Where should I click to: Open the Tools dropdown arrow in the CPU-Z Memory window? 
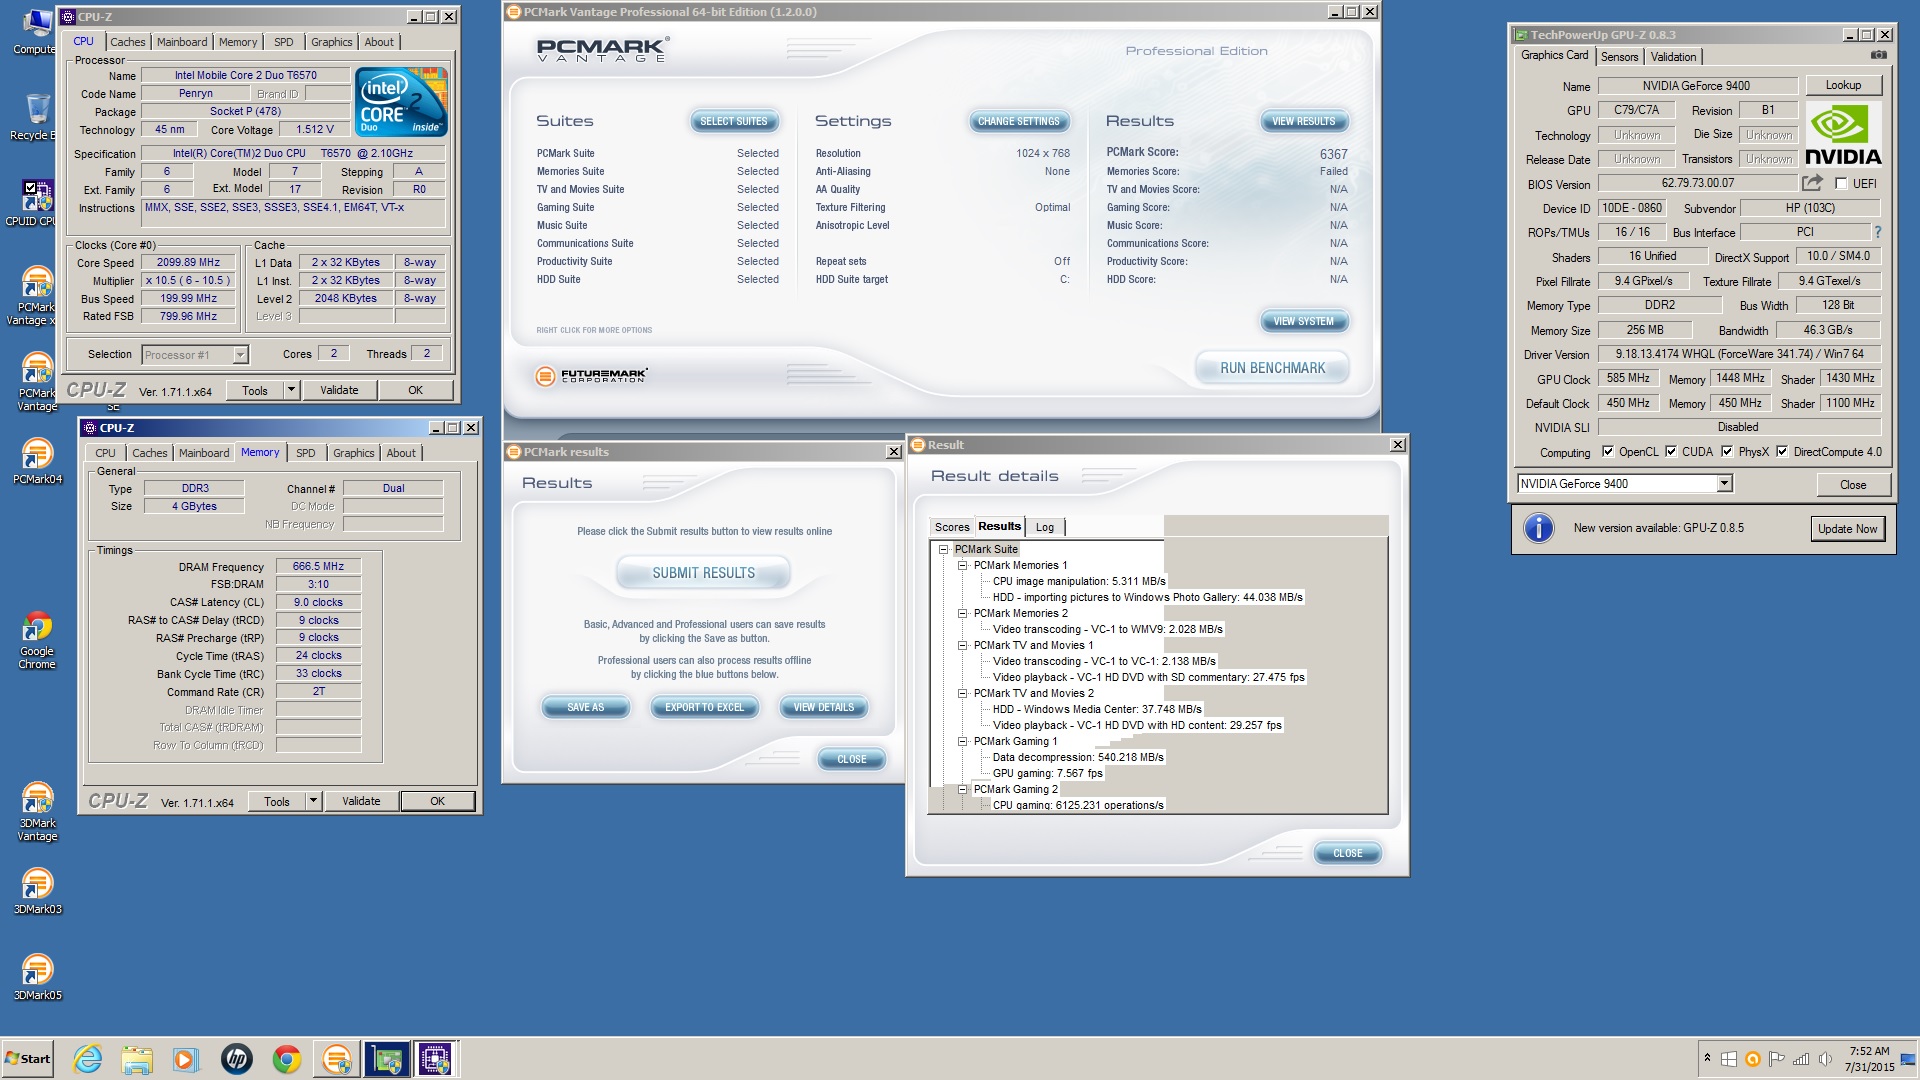pos(313,801)
